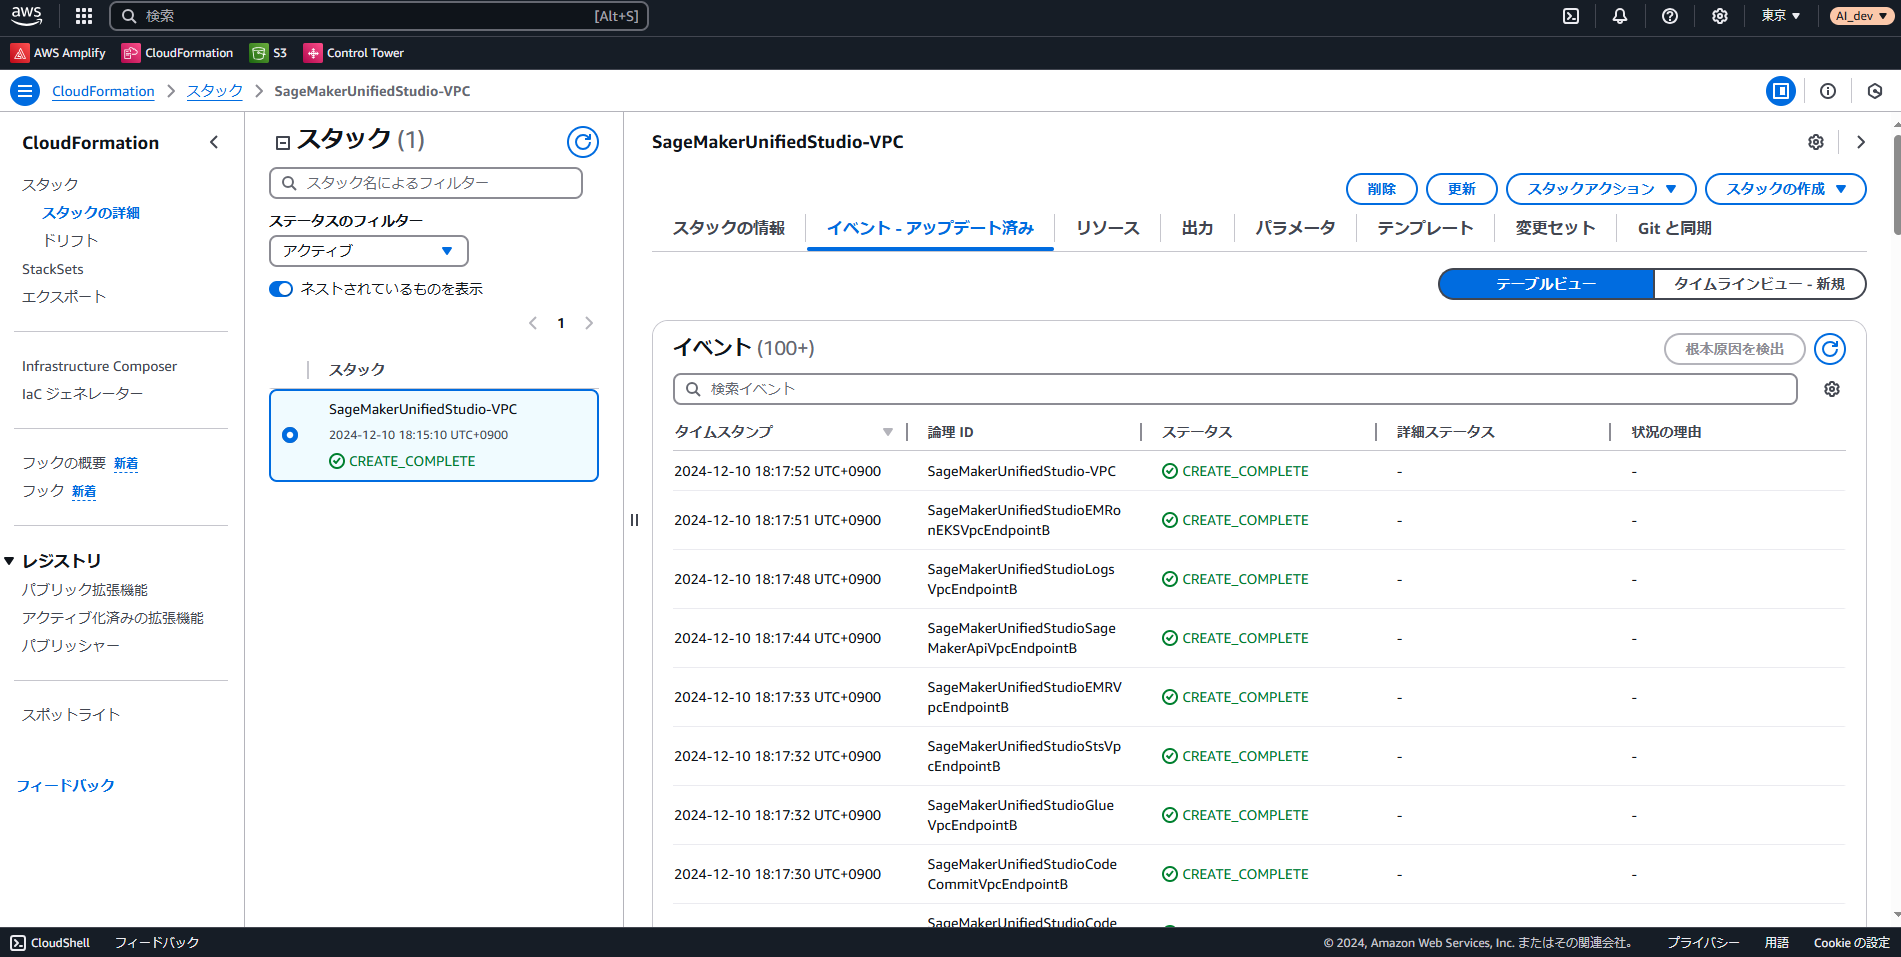1901x957 pixels.
Task: Open IaC generator in sidebar
Action: pos(82,394)
